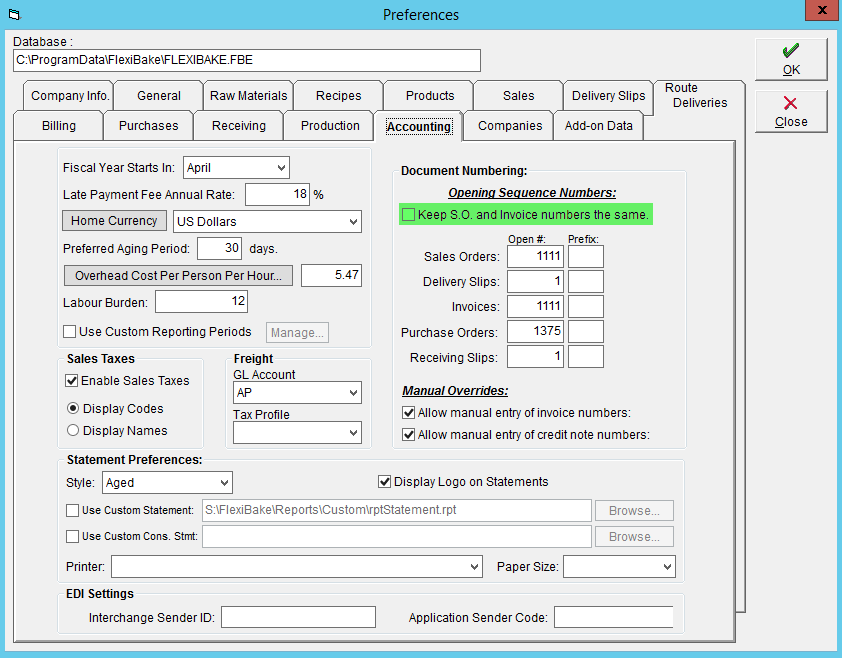Screen dimensions: 842x658
Task: Click Browse for custom statement file
Action: tap(634, 510)
